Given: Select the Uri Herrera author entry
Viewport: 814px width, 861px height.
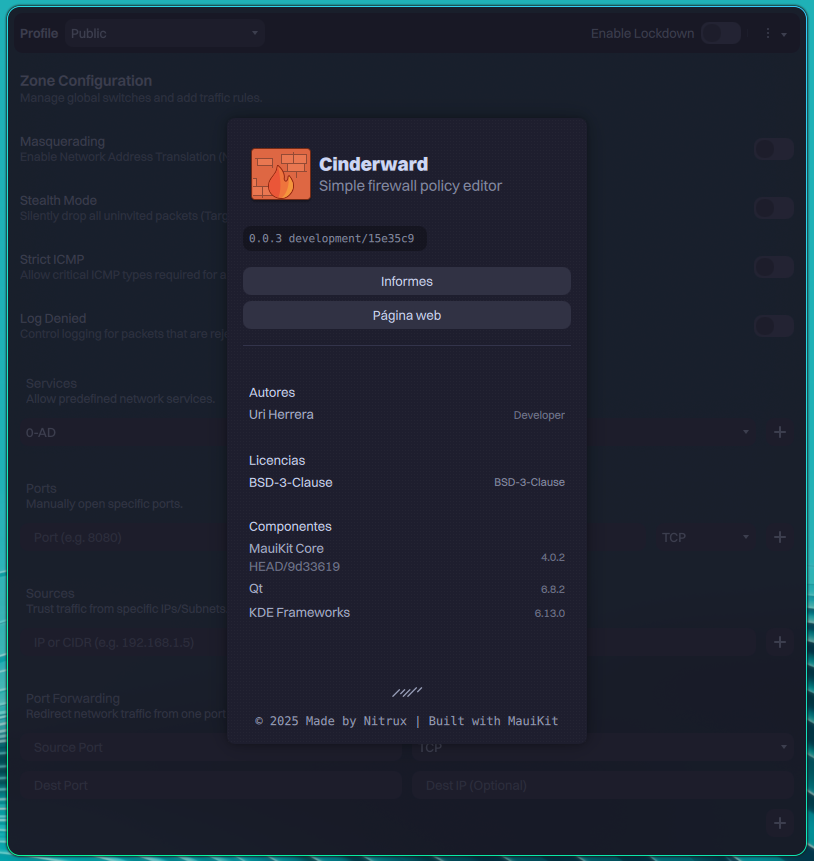Looking at the screenshot, I should (282, 414).
